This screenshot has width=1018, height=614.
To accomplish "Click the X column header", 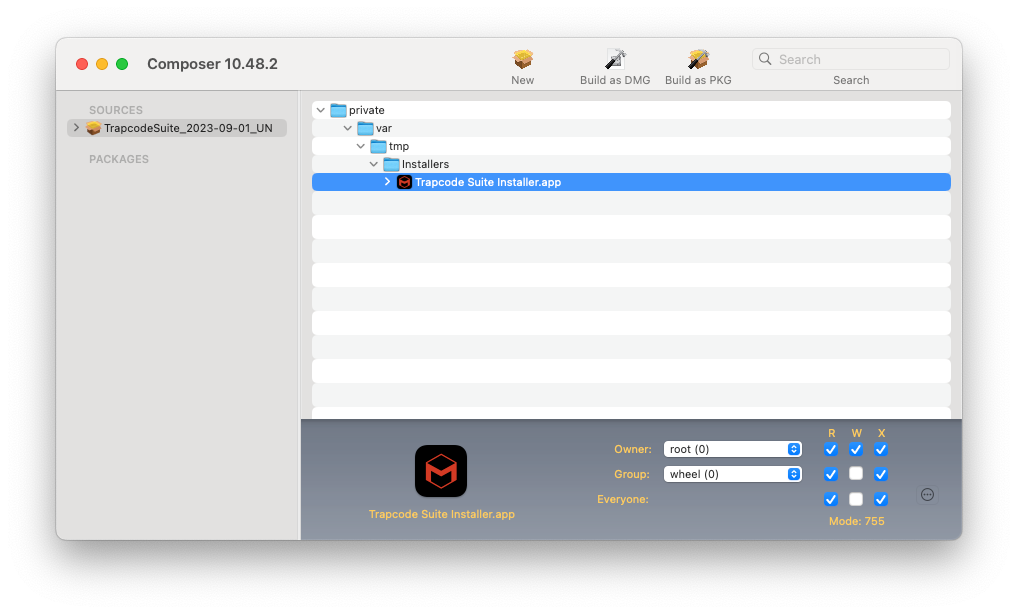I will click(x=881, y=433).
